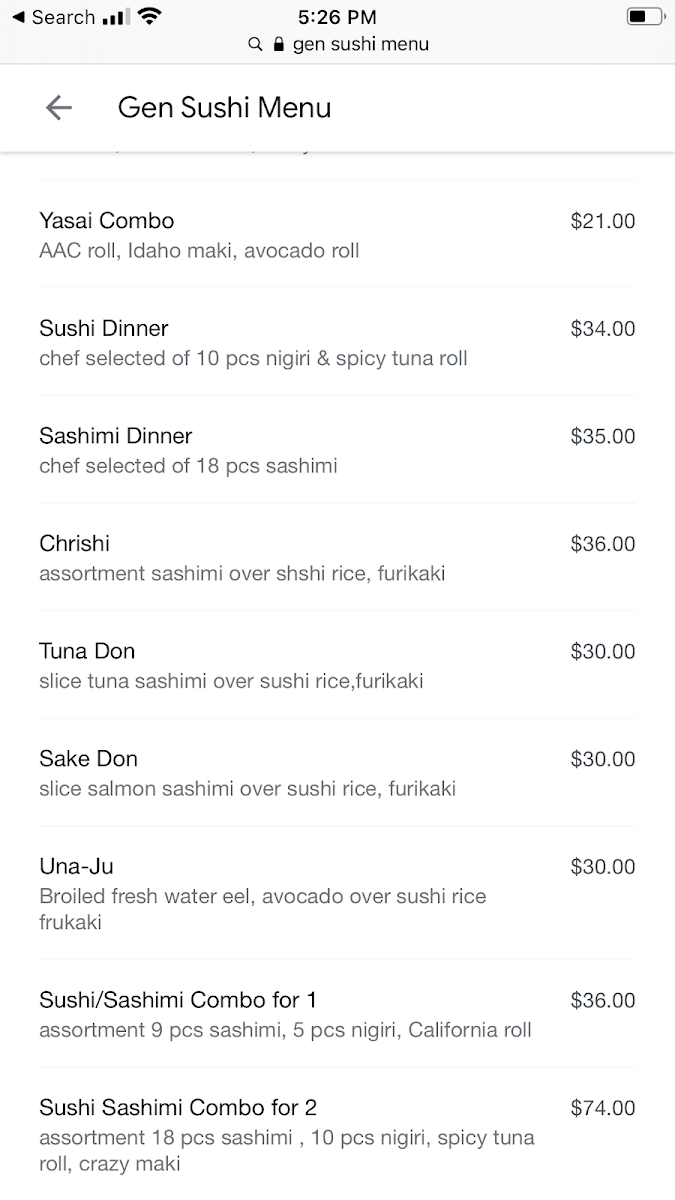Tap the Search back-to-app link in status bar
This screenshot has height=1200, width=675.
point(53,17)
